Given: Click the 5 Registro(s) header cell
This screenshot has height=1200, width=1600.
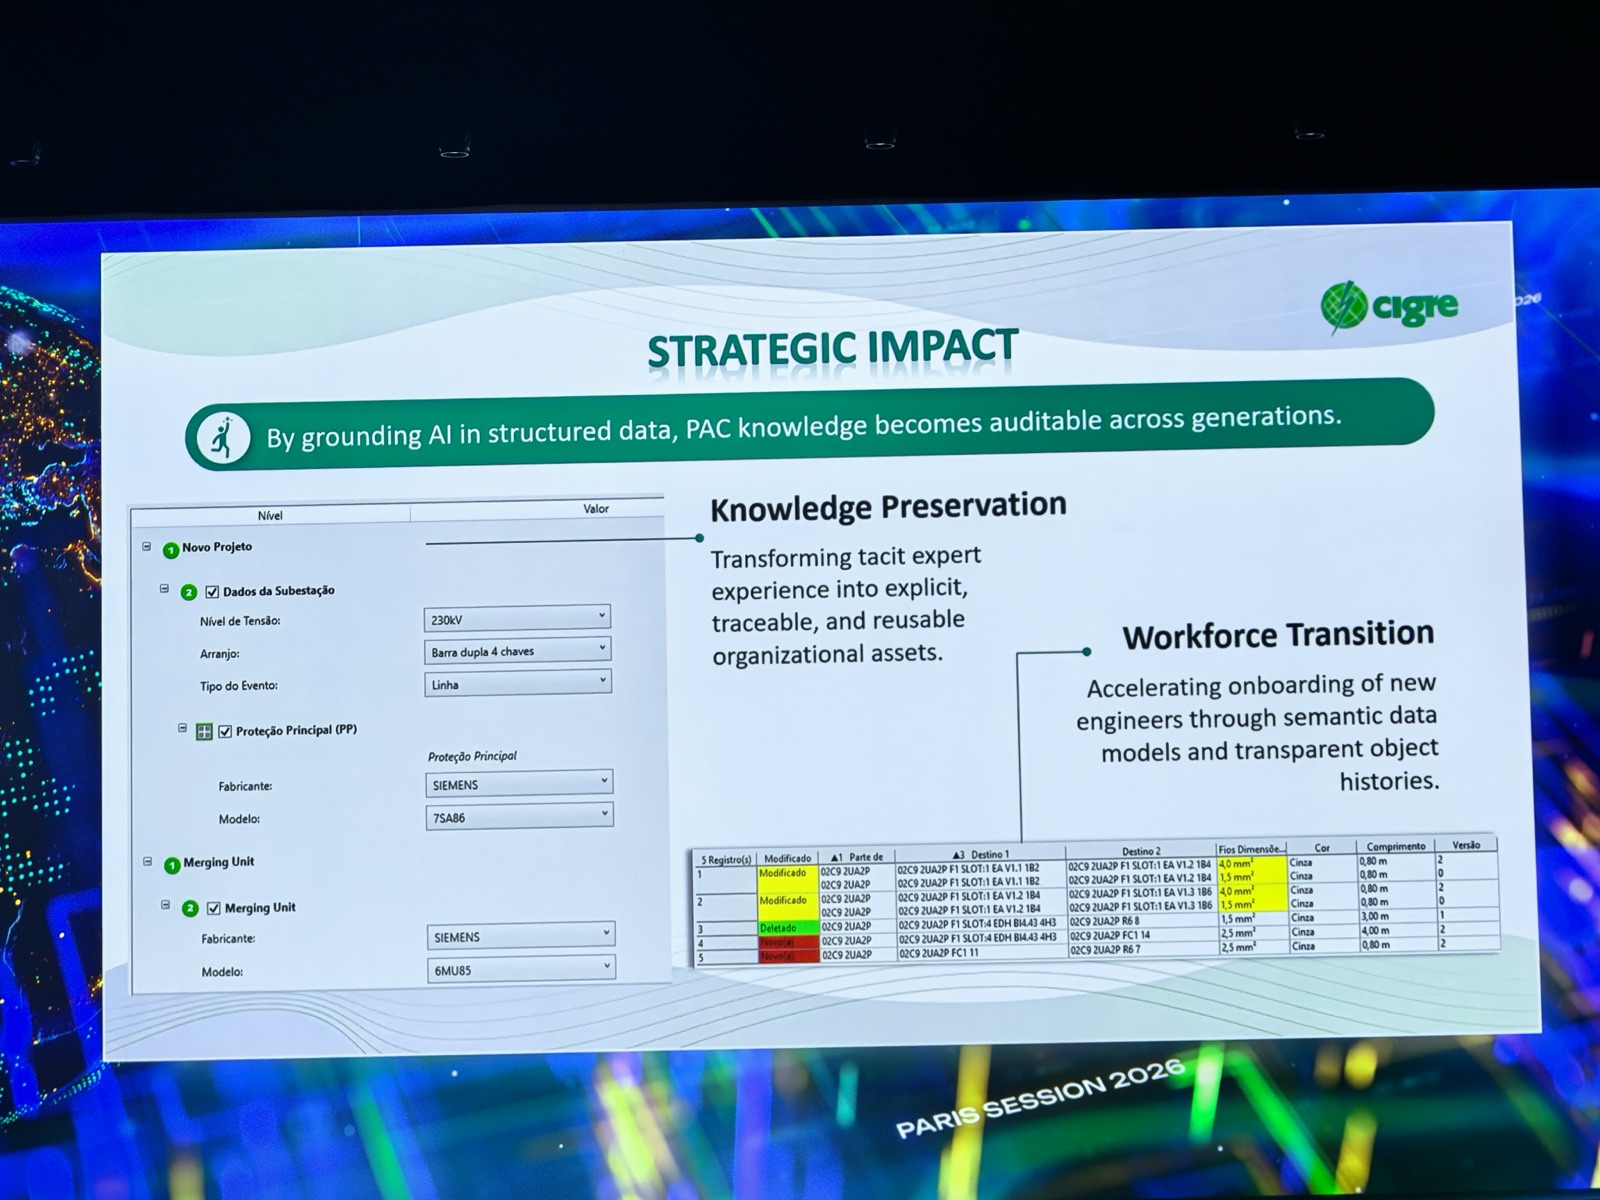Looking at the screenshot, I should (x=726, y=859).
